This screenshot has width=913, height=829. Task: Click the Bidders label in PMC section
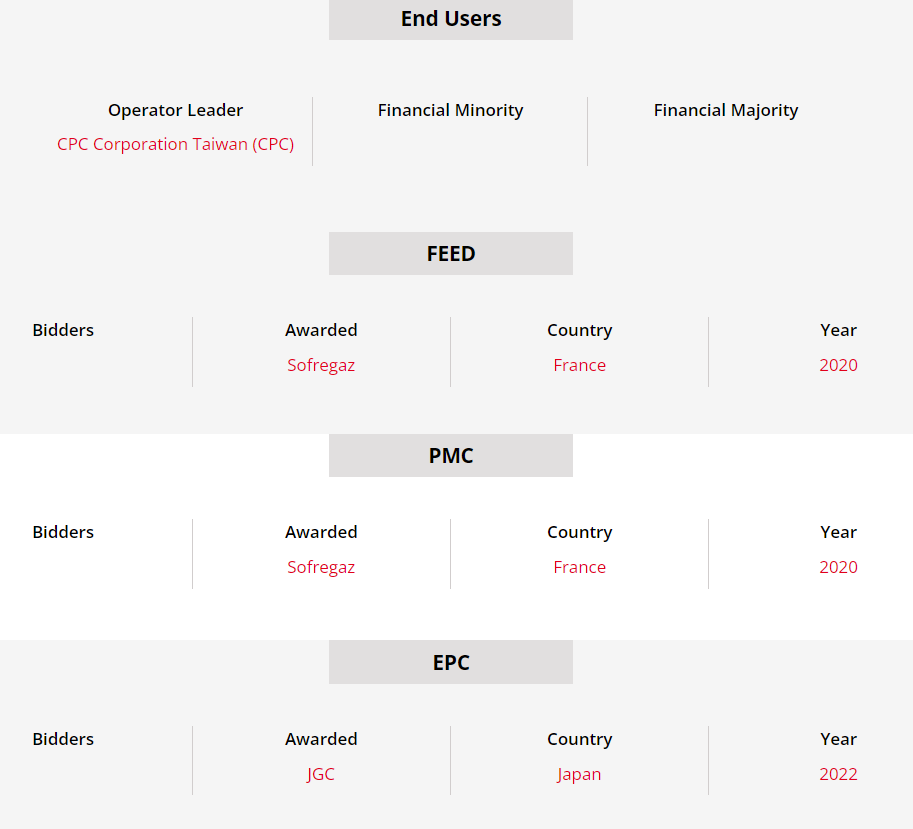[63, 532]
